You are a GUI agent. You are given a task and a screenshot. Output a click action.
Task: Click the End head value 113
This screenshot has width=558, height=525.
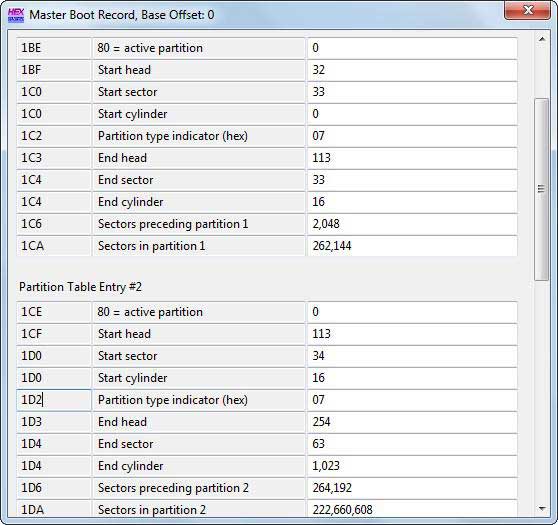[412, 158]
